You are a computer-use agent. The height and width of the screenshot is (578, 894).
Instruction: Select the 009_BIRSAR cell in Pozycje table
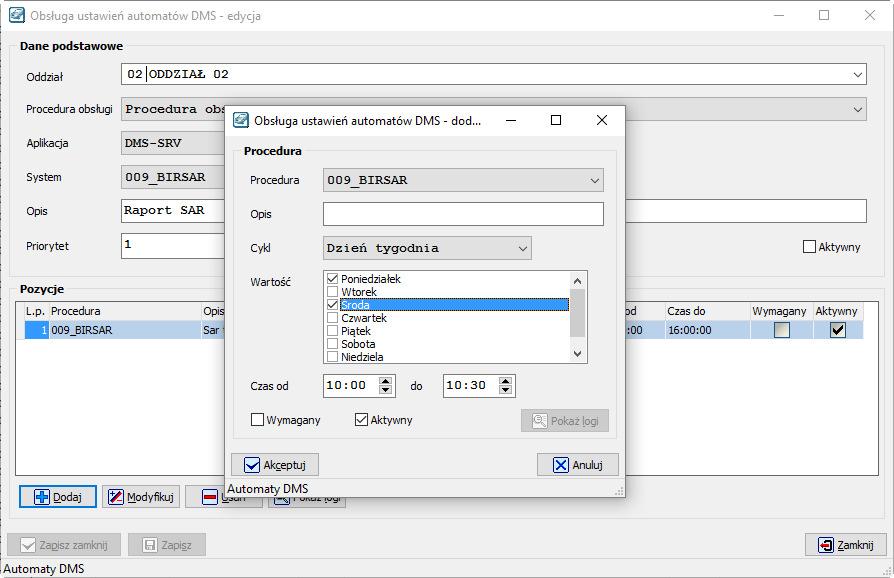click(124, 330)
